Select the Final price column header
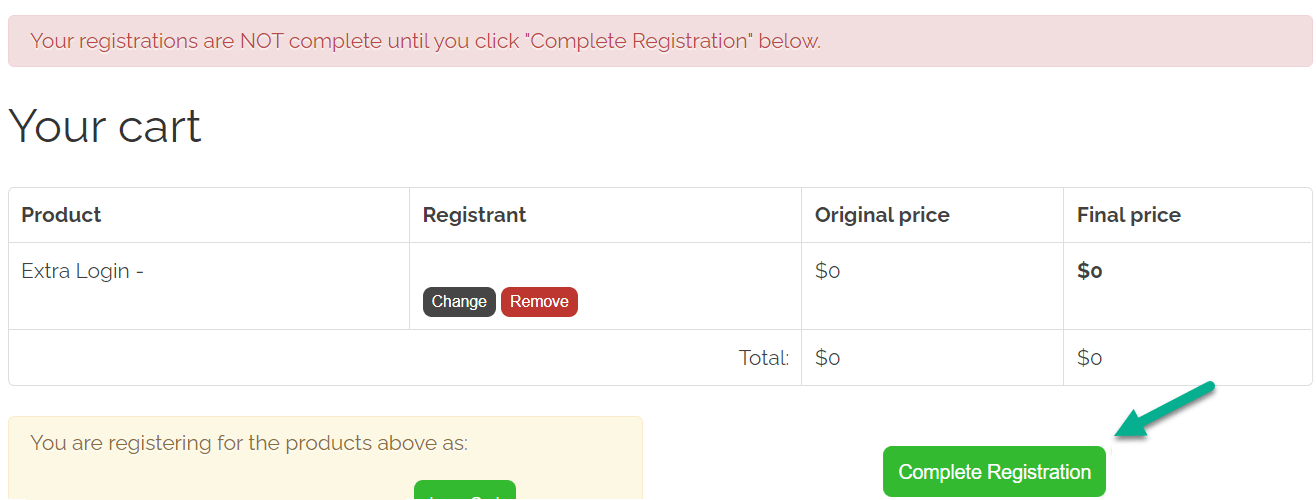 (1128, 215)
